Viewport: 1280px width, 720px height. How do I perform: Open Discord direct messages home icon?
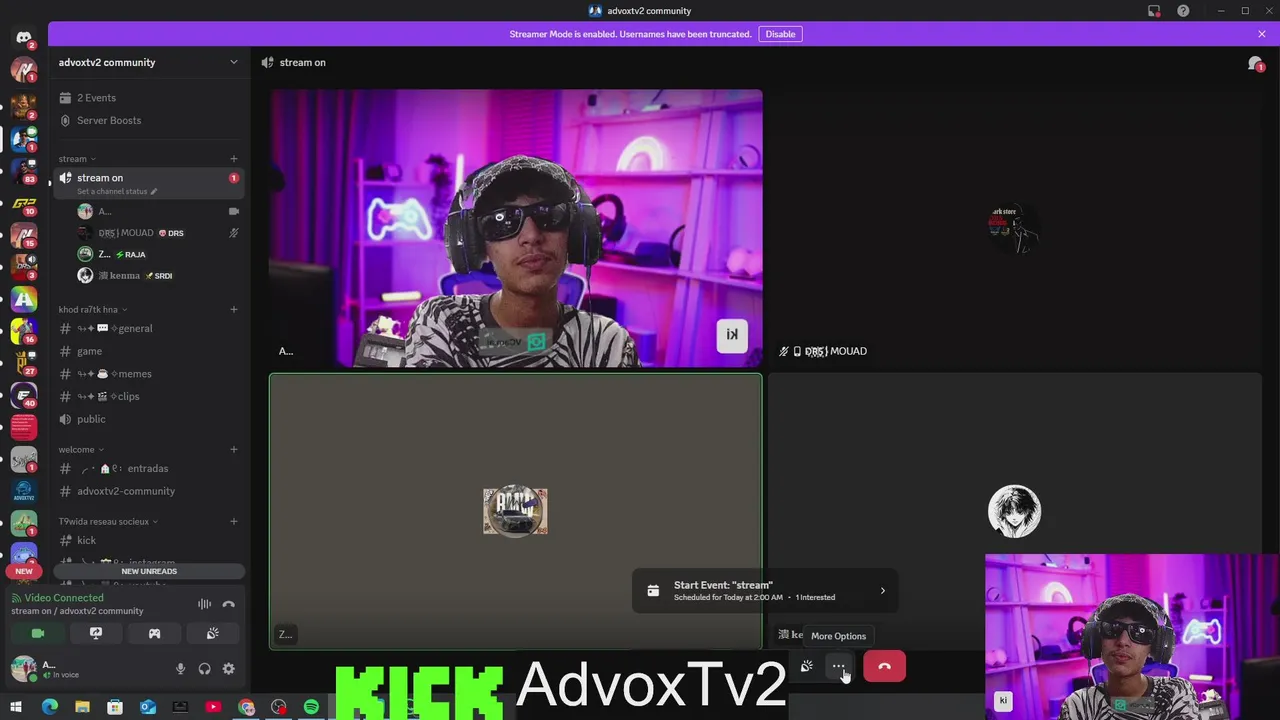[x=23, y=38]
